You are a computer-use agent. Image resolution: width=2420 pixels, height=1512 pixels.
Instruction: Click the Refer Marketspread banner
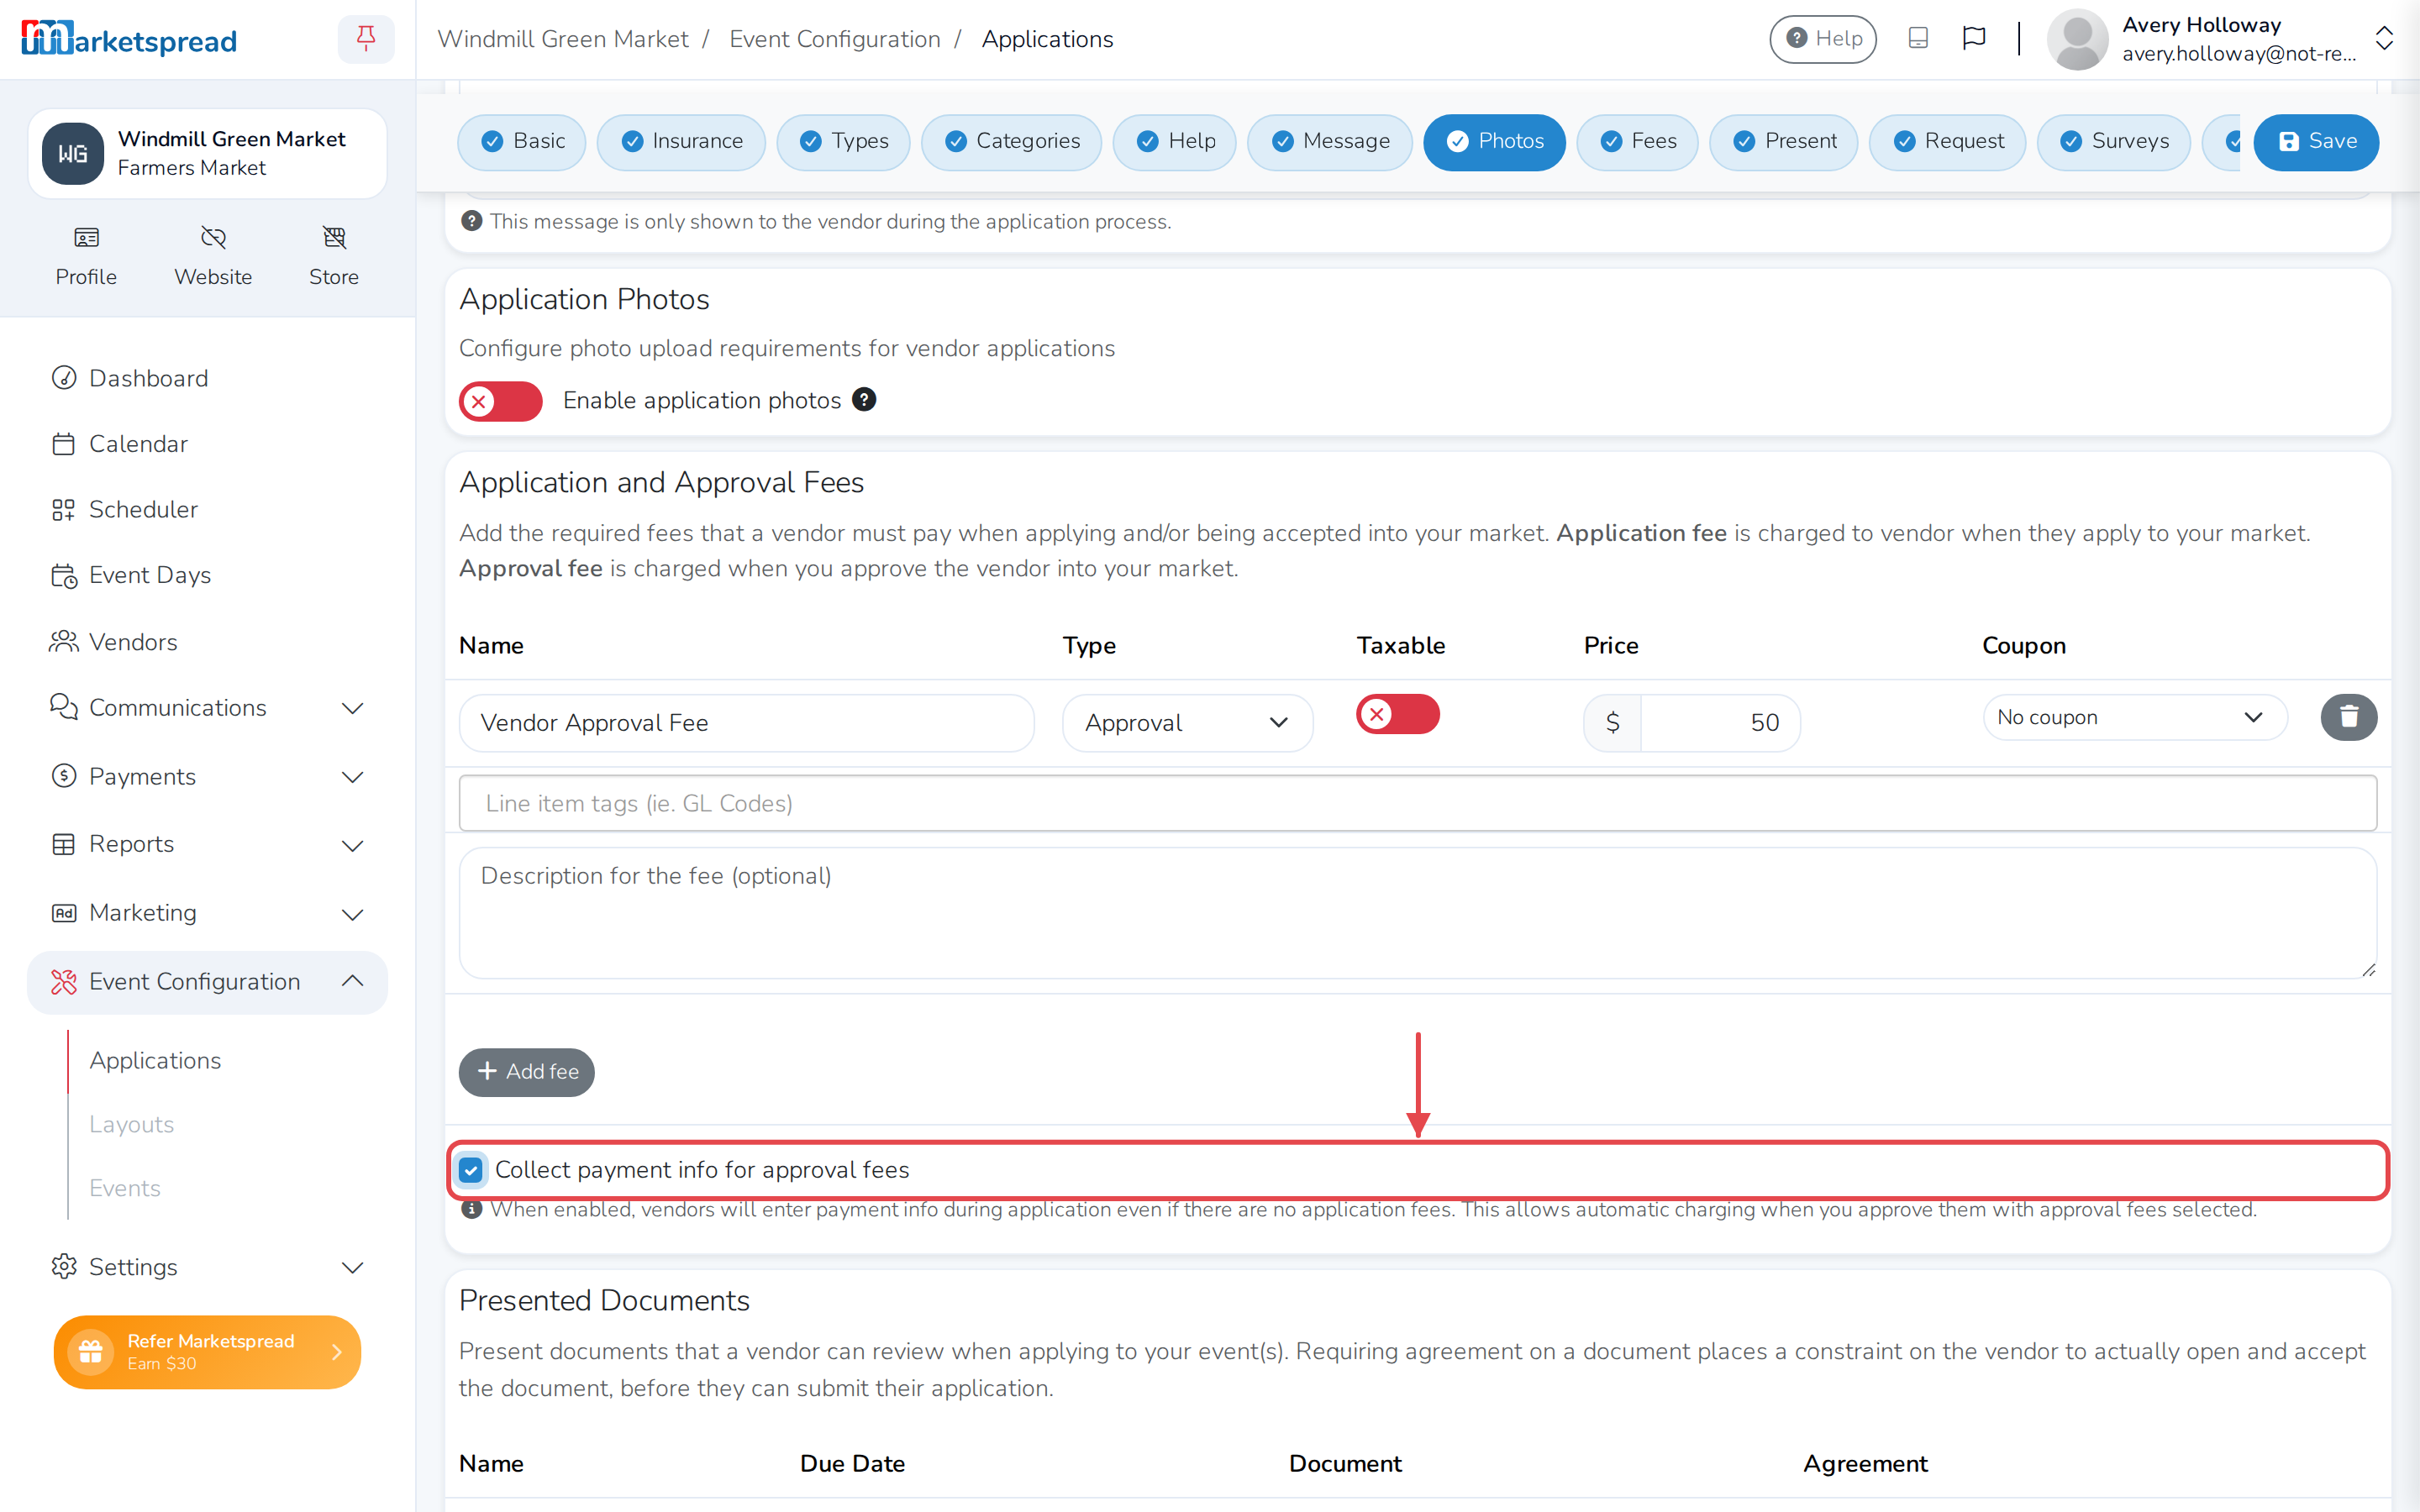click(207, 1352)
